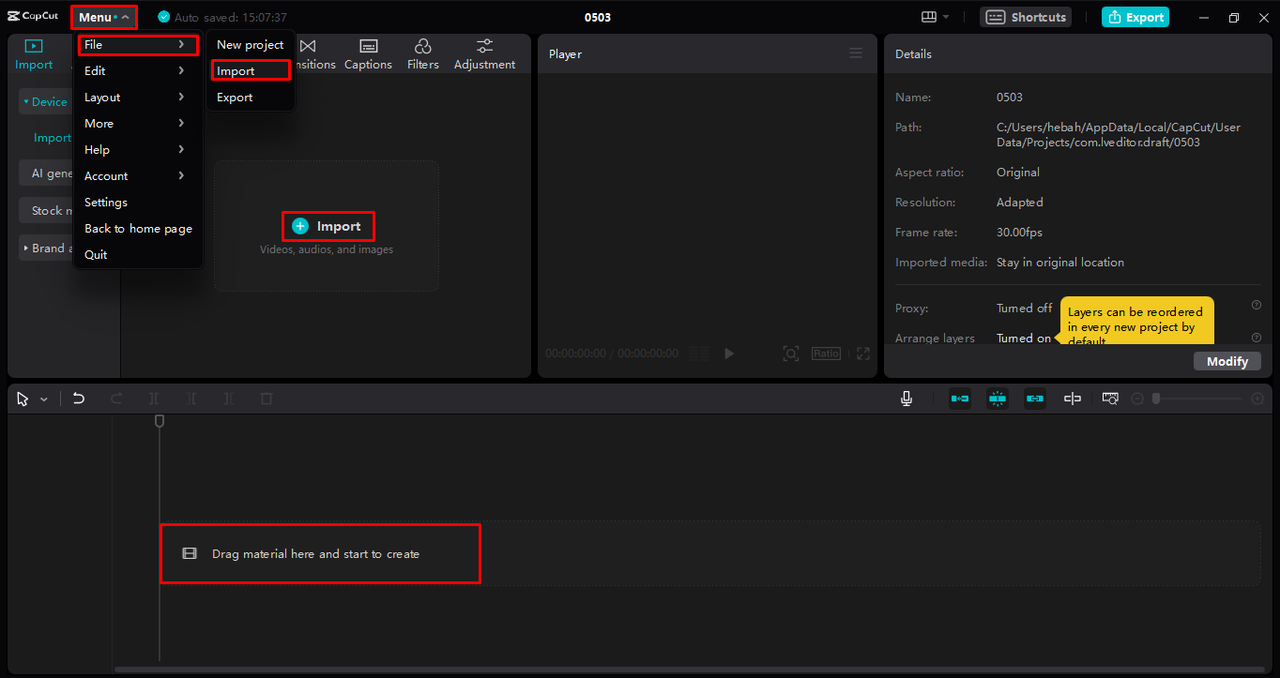The width and height of the screenshot is (1280, 678).
Task: Open the Layout submenu in Menu
Action: point(138,97)
